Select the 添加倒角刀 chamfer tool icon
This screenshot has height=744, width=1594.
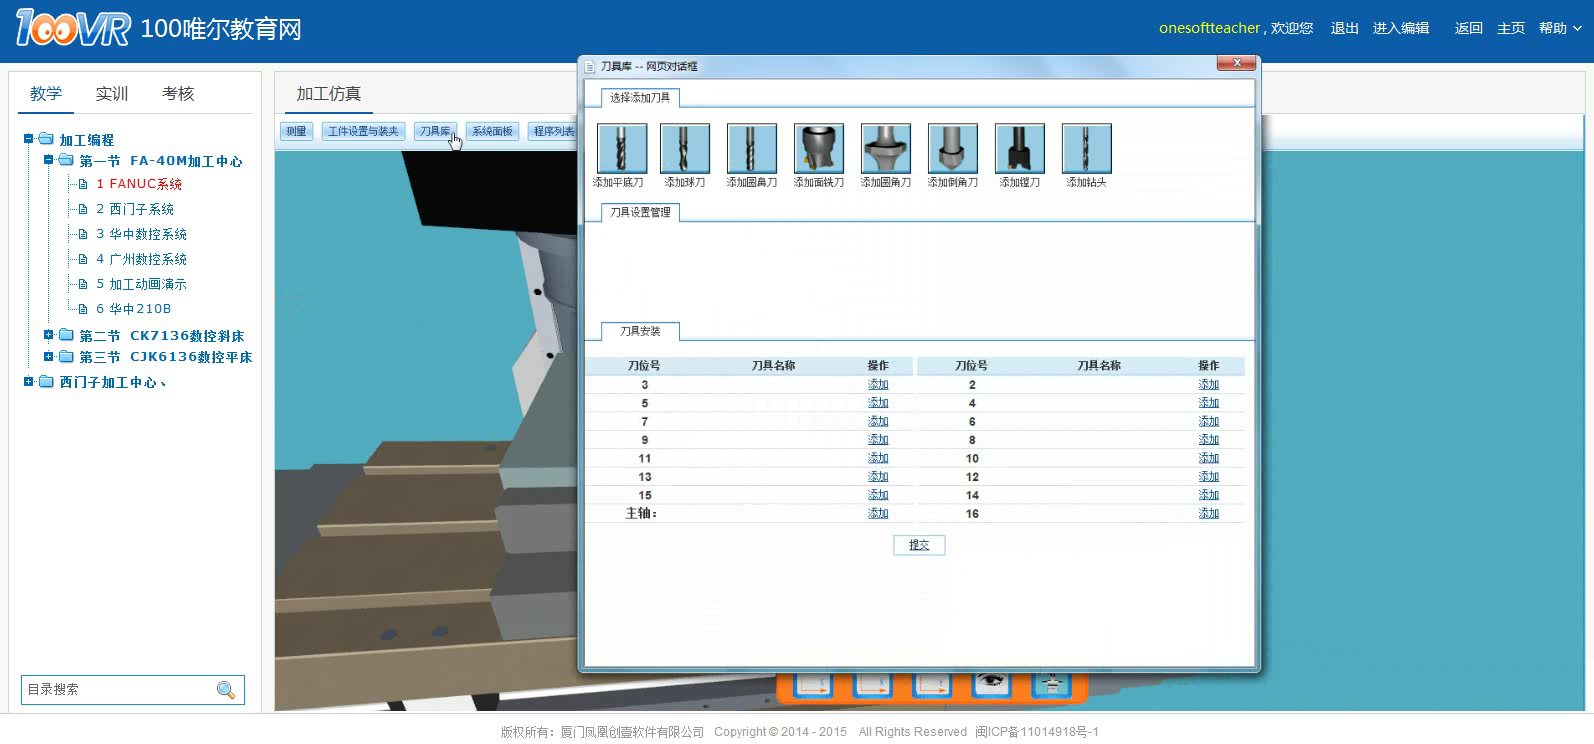tap(953, 149)
